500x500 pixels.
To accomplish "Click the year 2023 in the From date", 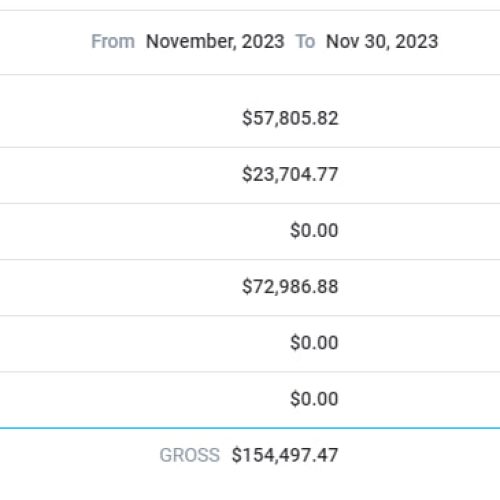I will pos(263,42).
